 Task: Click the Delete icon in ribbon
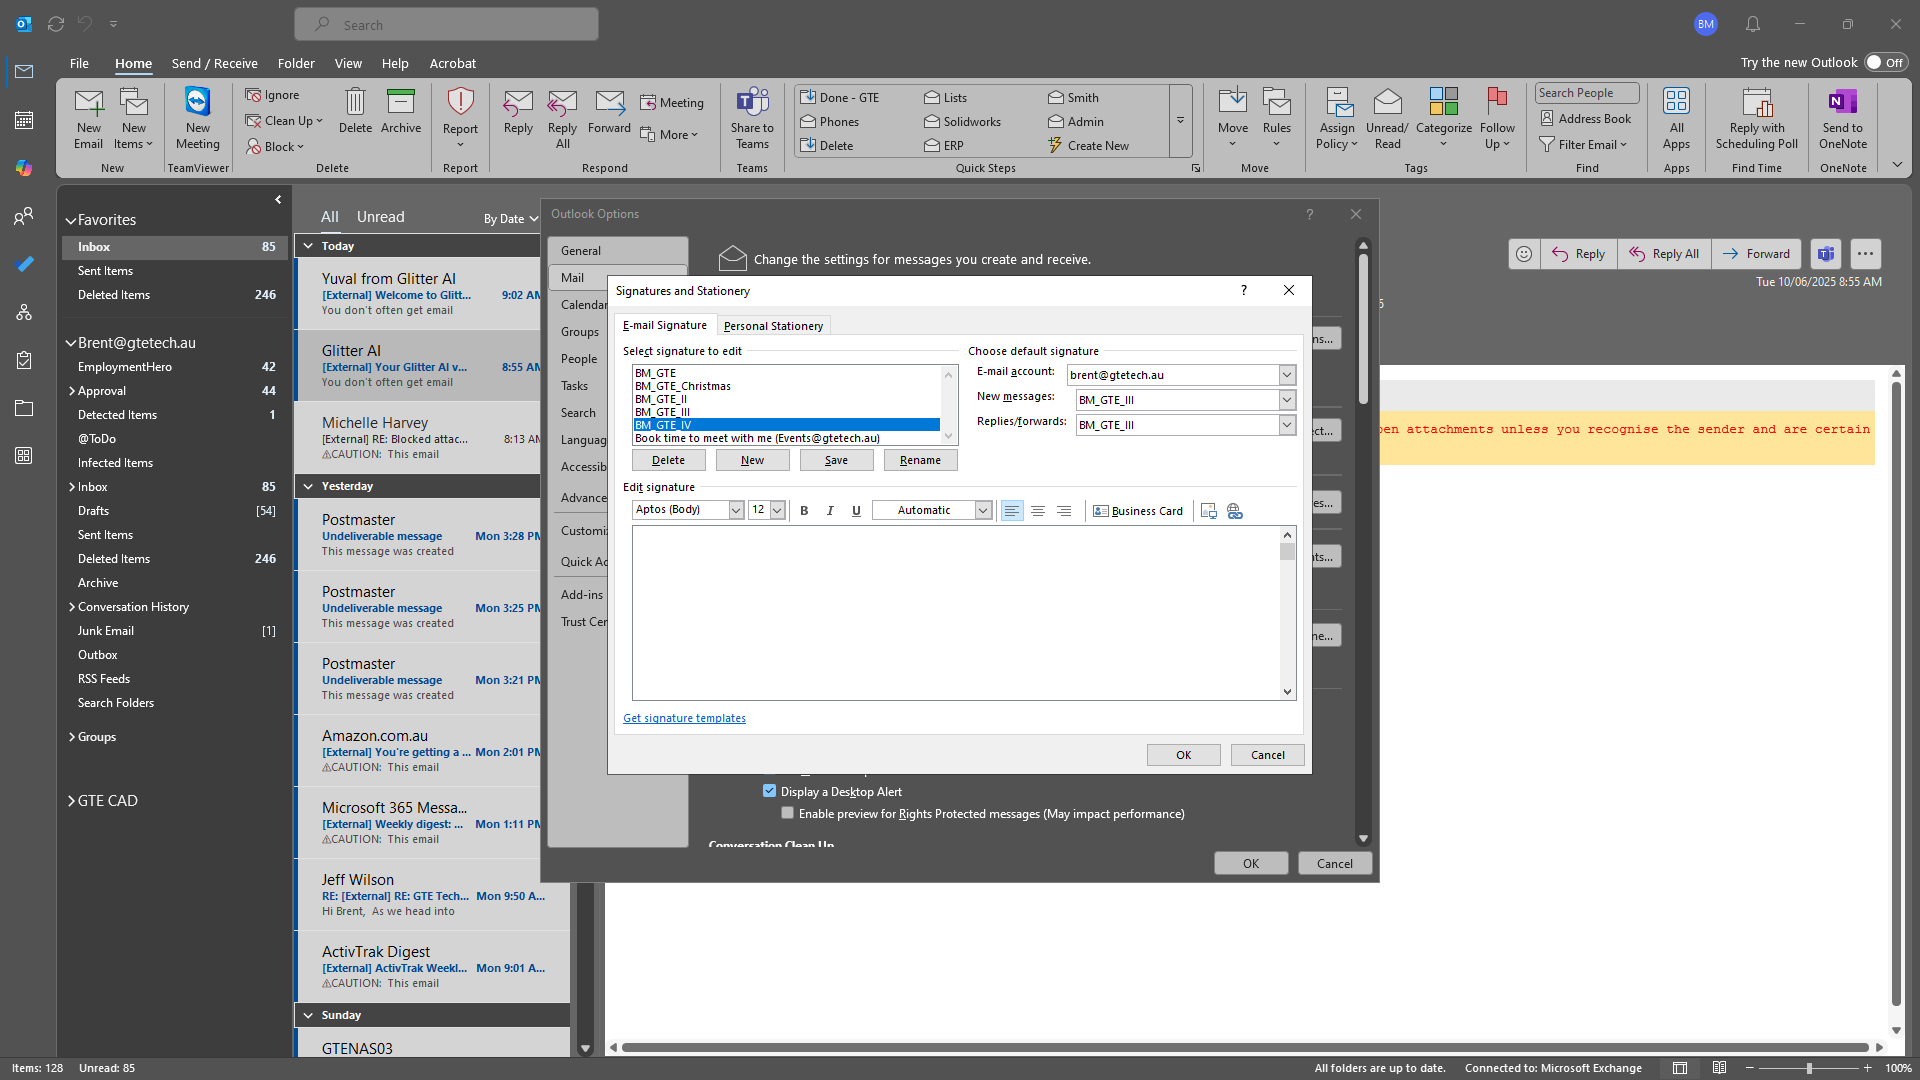tap(355, 111)
